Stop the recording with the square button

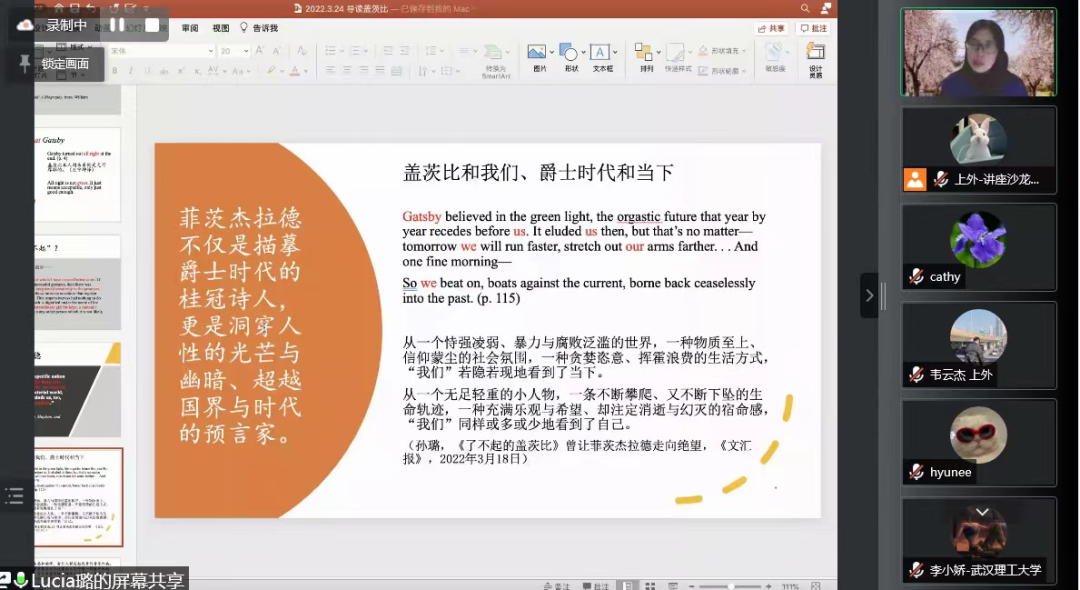pos(152,25)
